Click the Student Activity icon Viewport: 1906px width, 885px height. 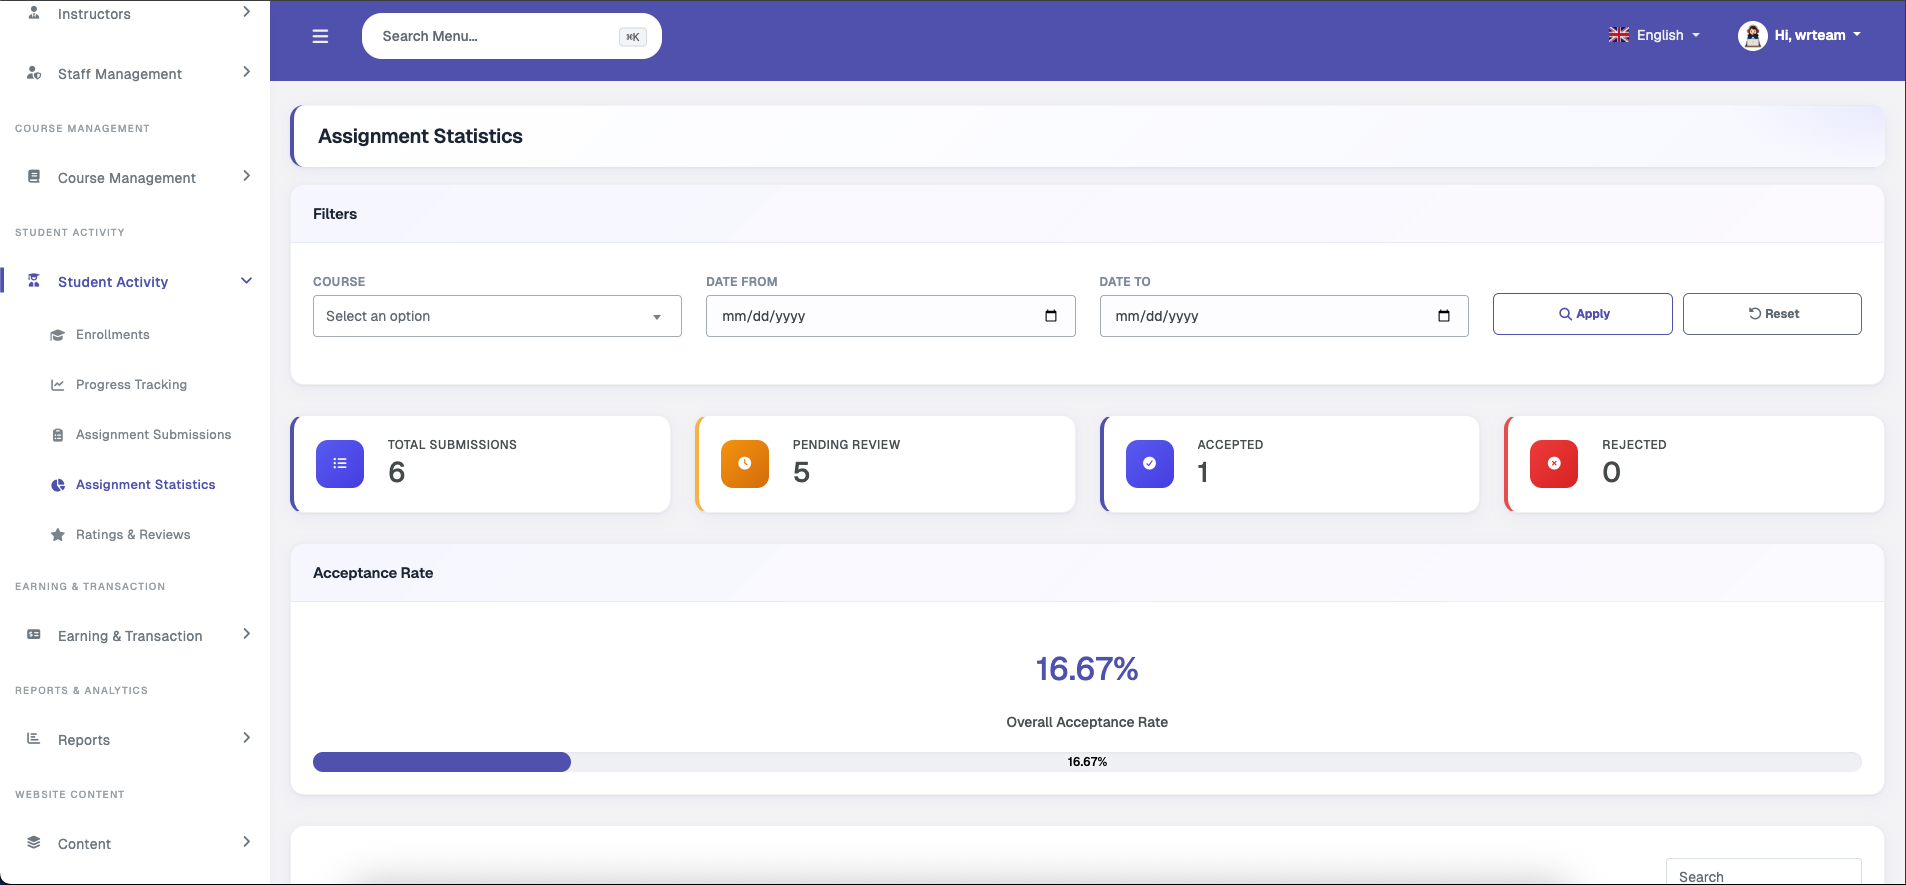(x=34, y=281)
